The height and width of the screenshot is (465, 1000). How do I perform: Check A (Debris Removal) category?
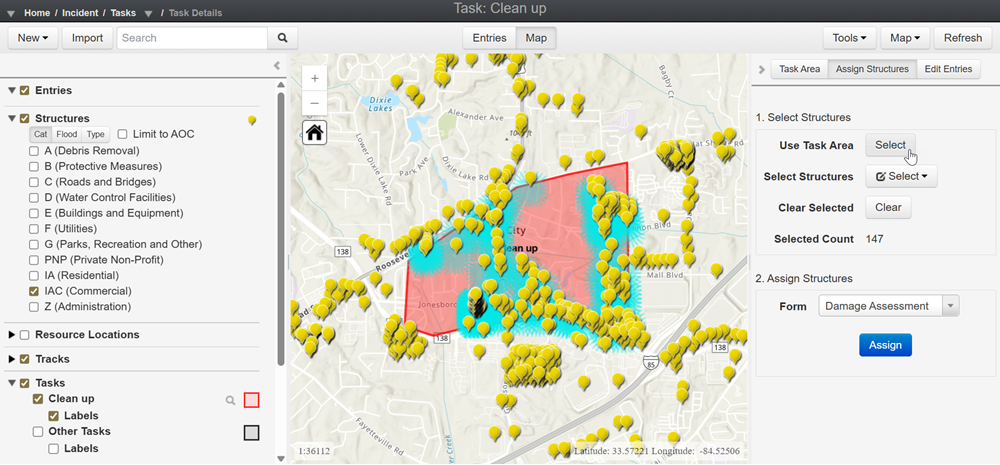tap(34, 151)
